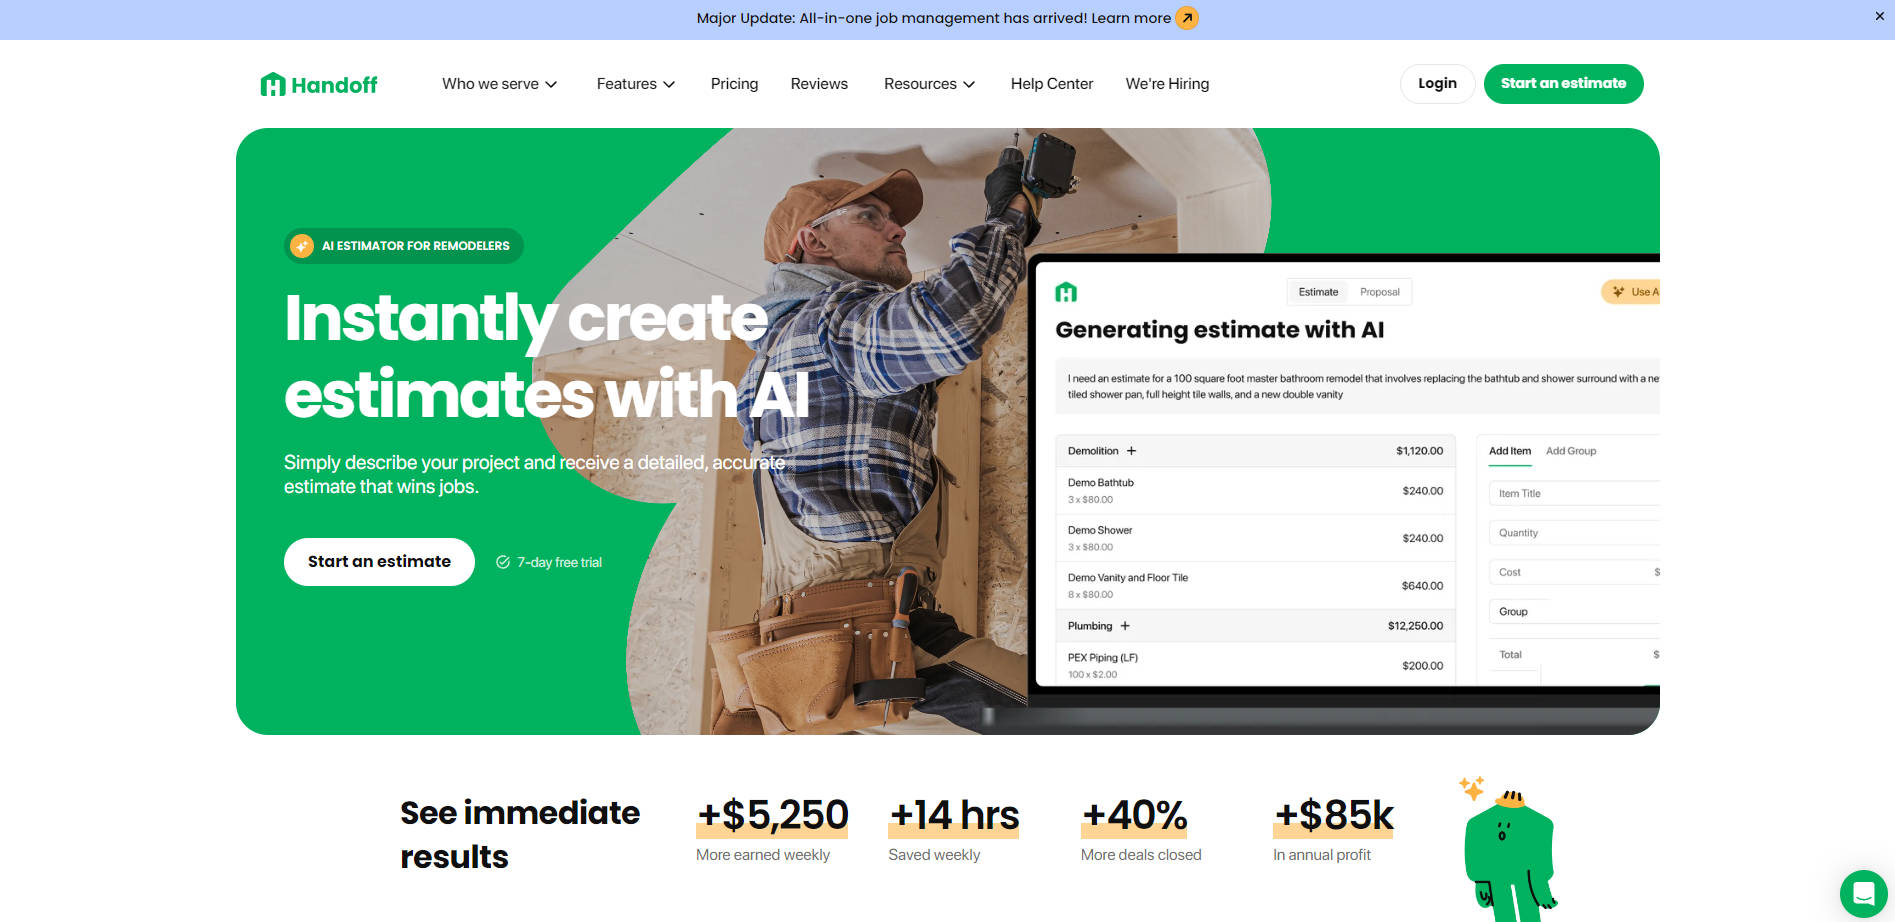Click the Handoff logo in the header
Screen dimensions: 1895x922
[x=318, y=85]
